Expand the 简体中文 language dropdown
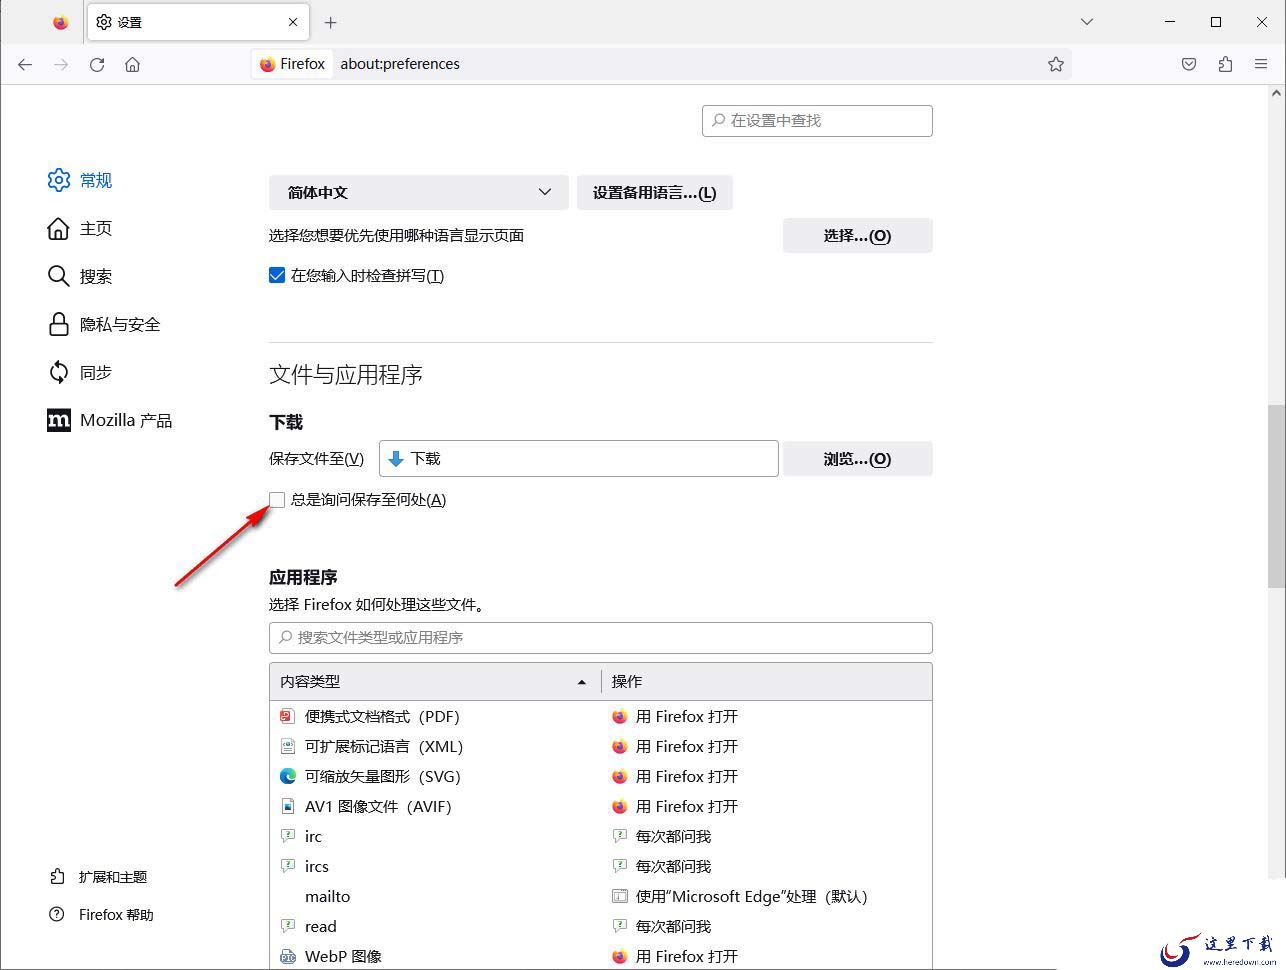The image size is (1286, 970). click(x=418, y=192)
